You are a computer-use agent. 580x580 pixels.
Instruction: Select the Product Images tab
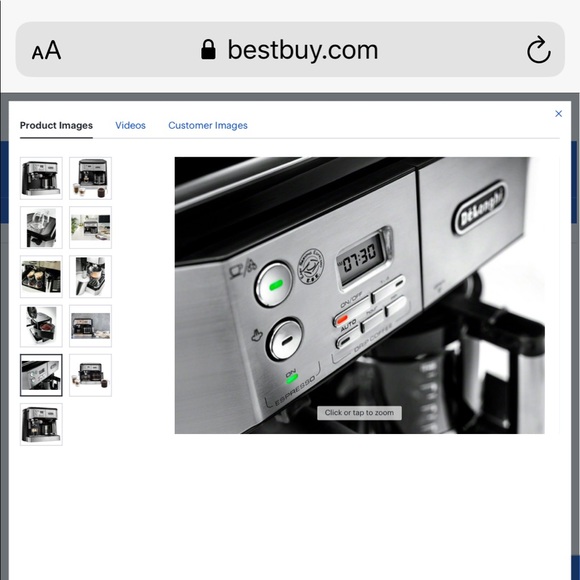click(56, 125)
